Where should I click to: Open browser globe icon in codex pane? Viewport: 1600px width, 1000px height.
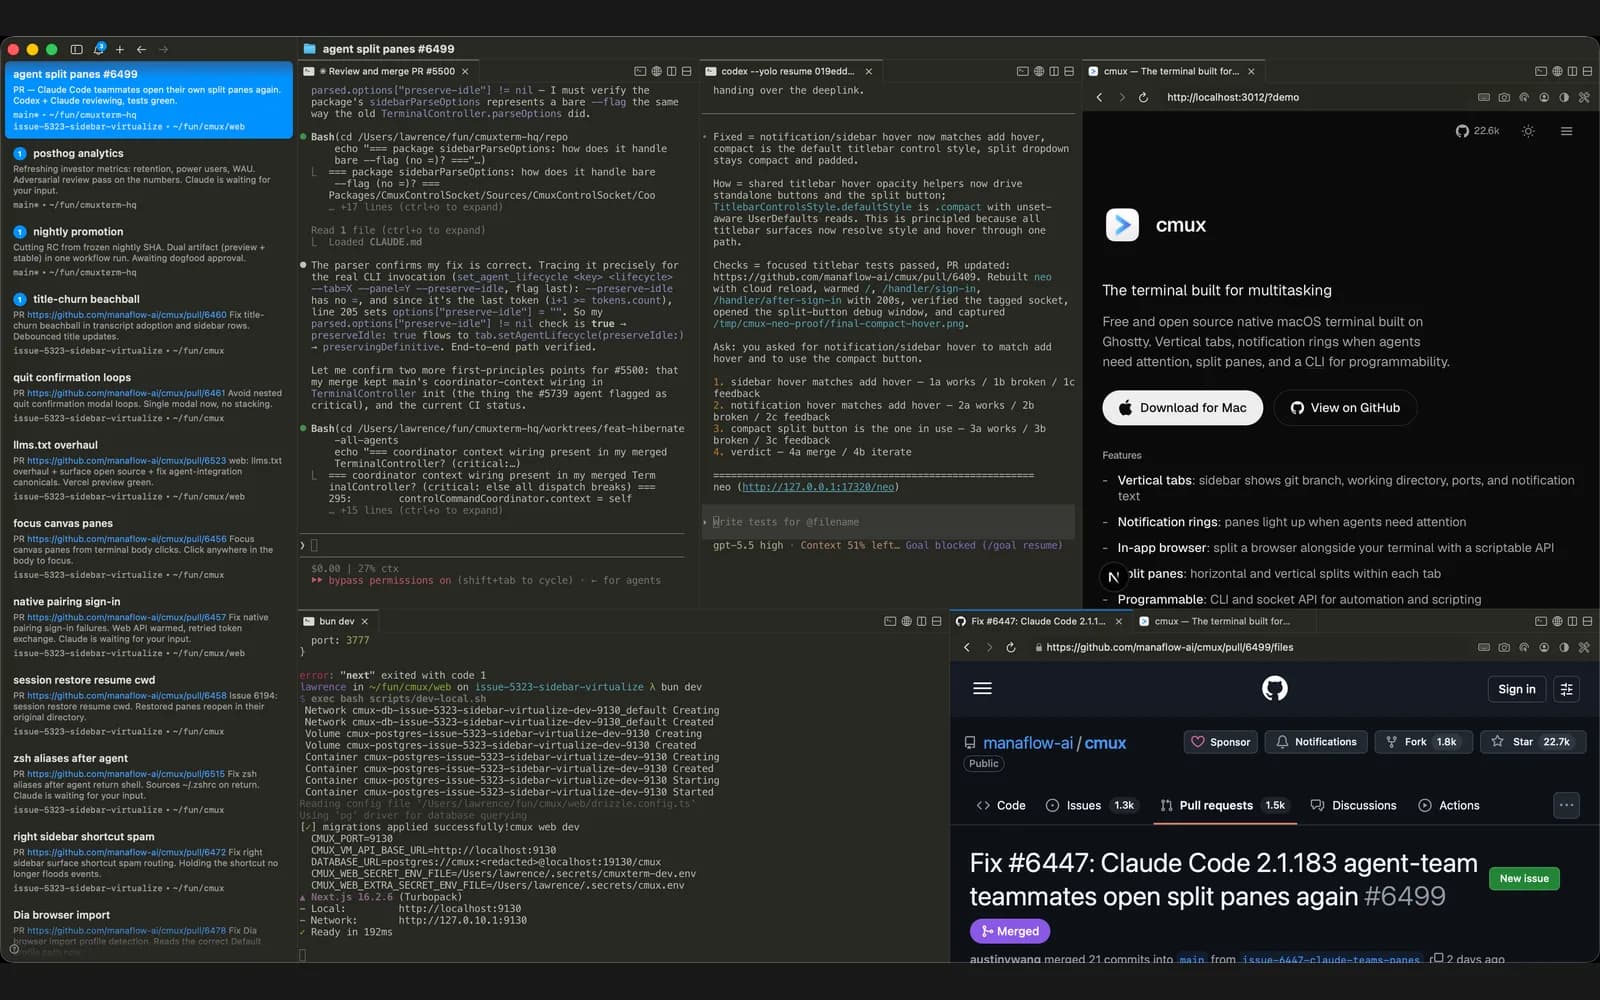pos(1038,72)
